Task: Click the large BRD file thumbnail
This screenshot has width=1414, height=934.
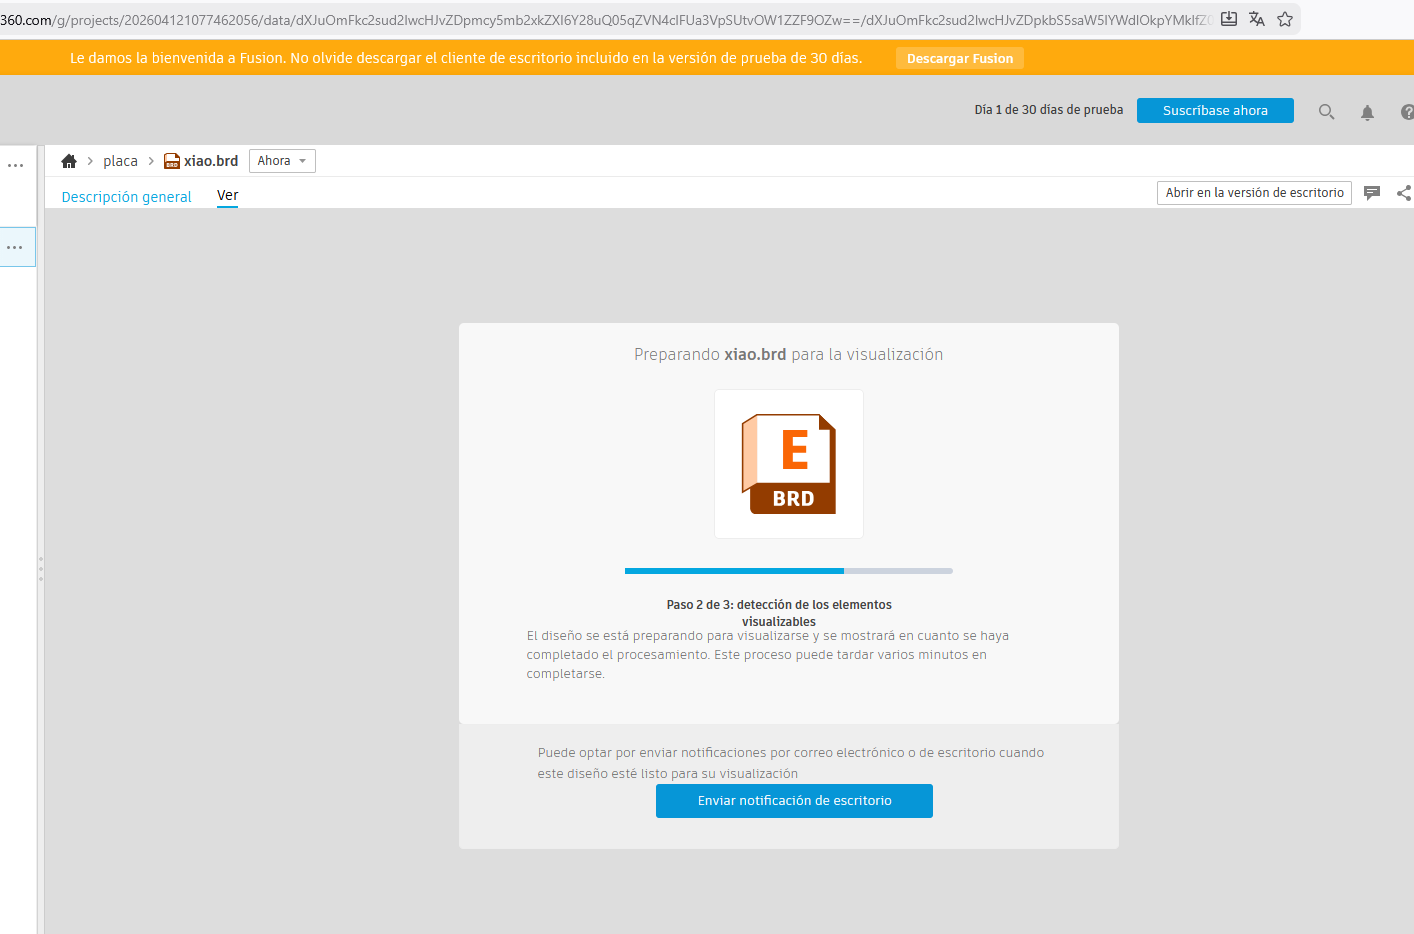Action: click(x=789, y=464)
